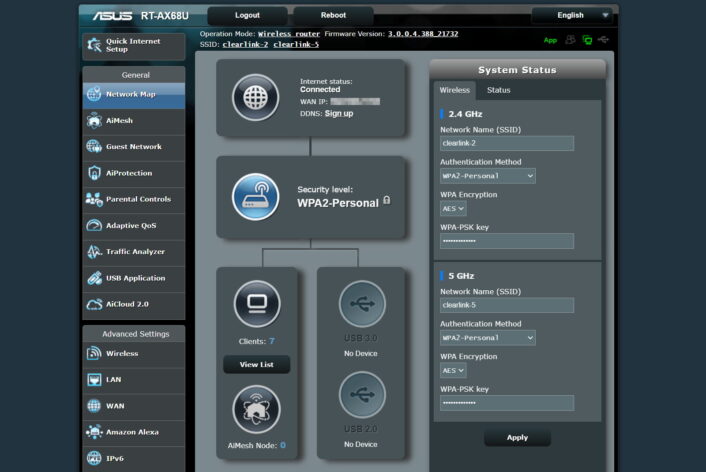Click the USB status icon in header
The height and width of the screenshot is (472, 706).
coord(603,40)
